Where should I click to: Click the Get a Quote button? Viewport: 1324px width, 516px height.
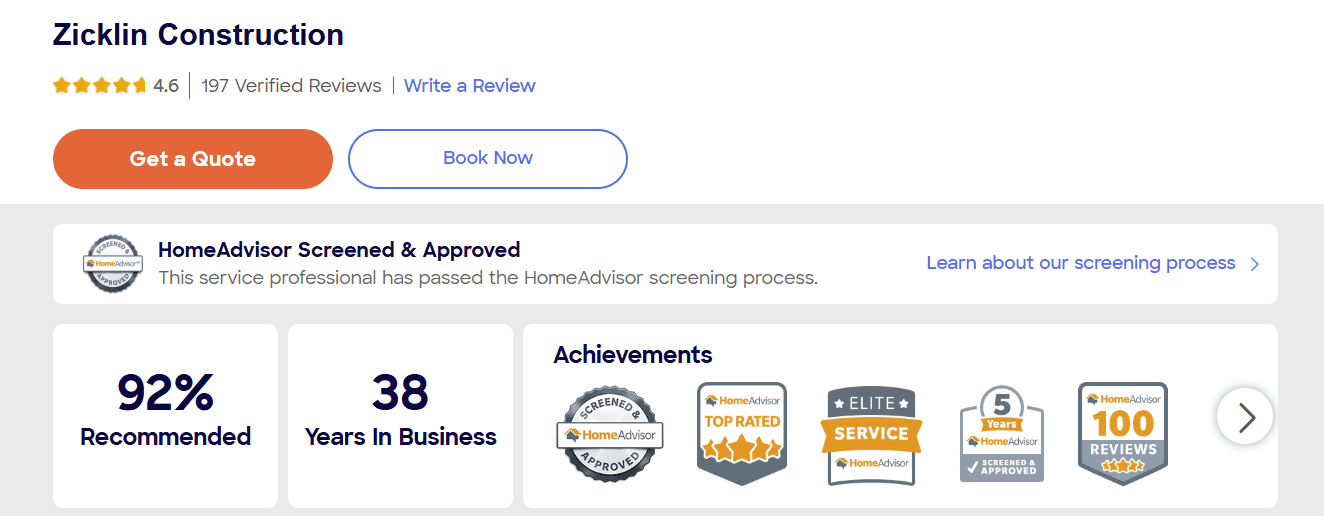[193, 159]
